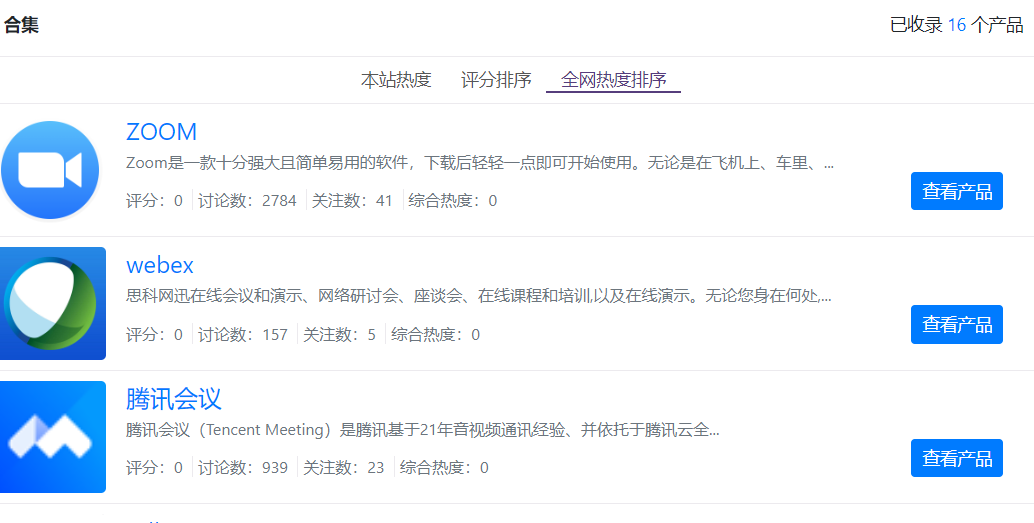Click the Tencent Meeting description text
Screen dimensions: 1034x523
pos(422,430)
